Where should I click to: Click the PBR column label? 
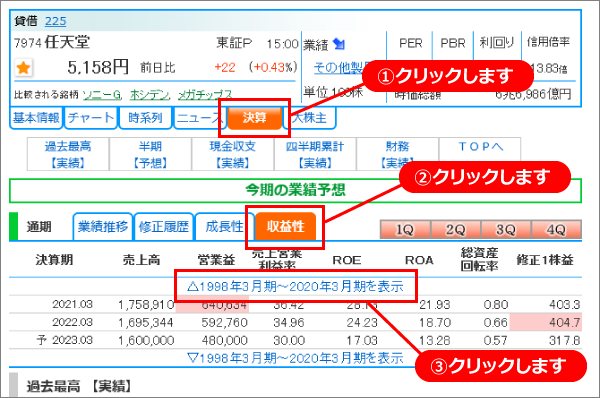click(x=453, y=43)
